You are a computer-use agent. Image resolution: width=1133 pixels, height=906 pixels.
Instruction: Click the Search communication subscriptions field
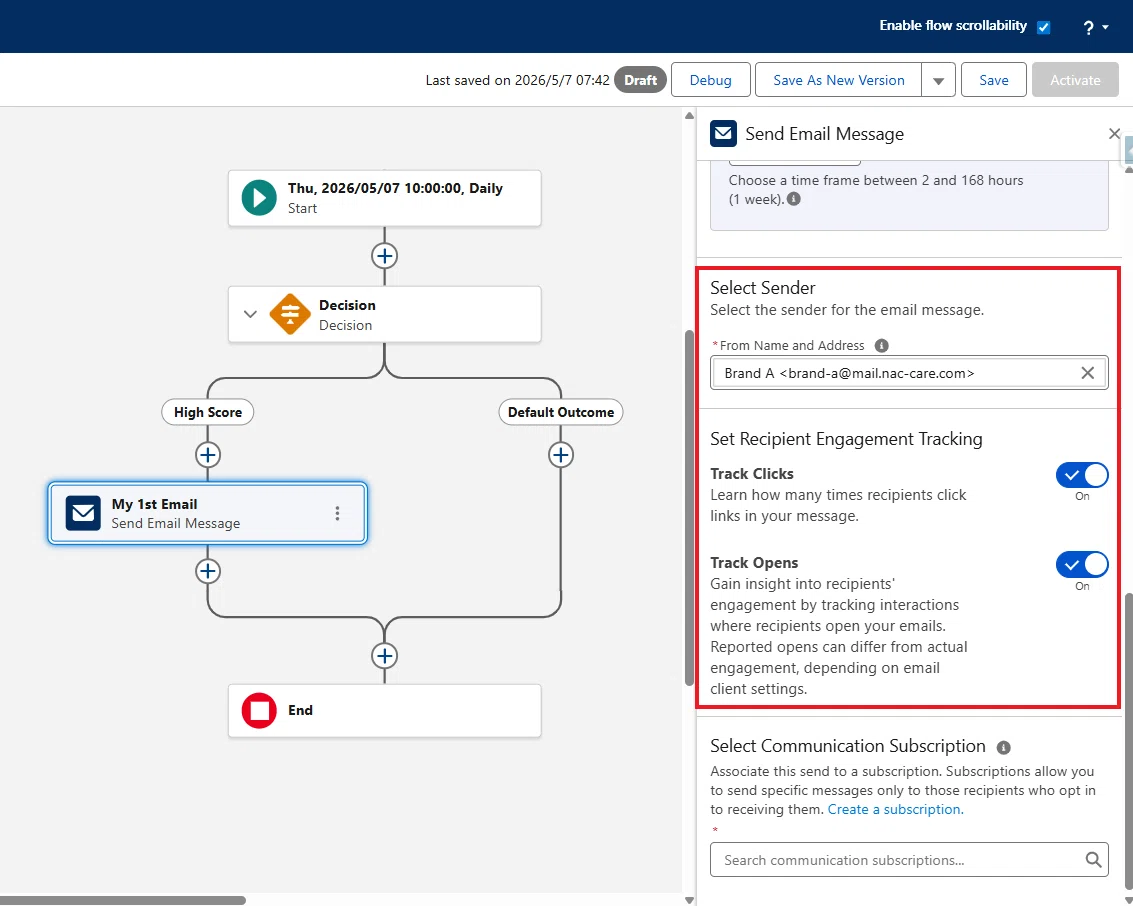point(909,860)
